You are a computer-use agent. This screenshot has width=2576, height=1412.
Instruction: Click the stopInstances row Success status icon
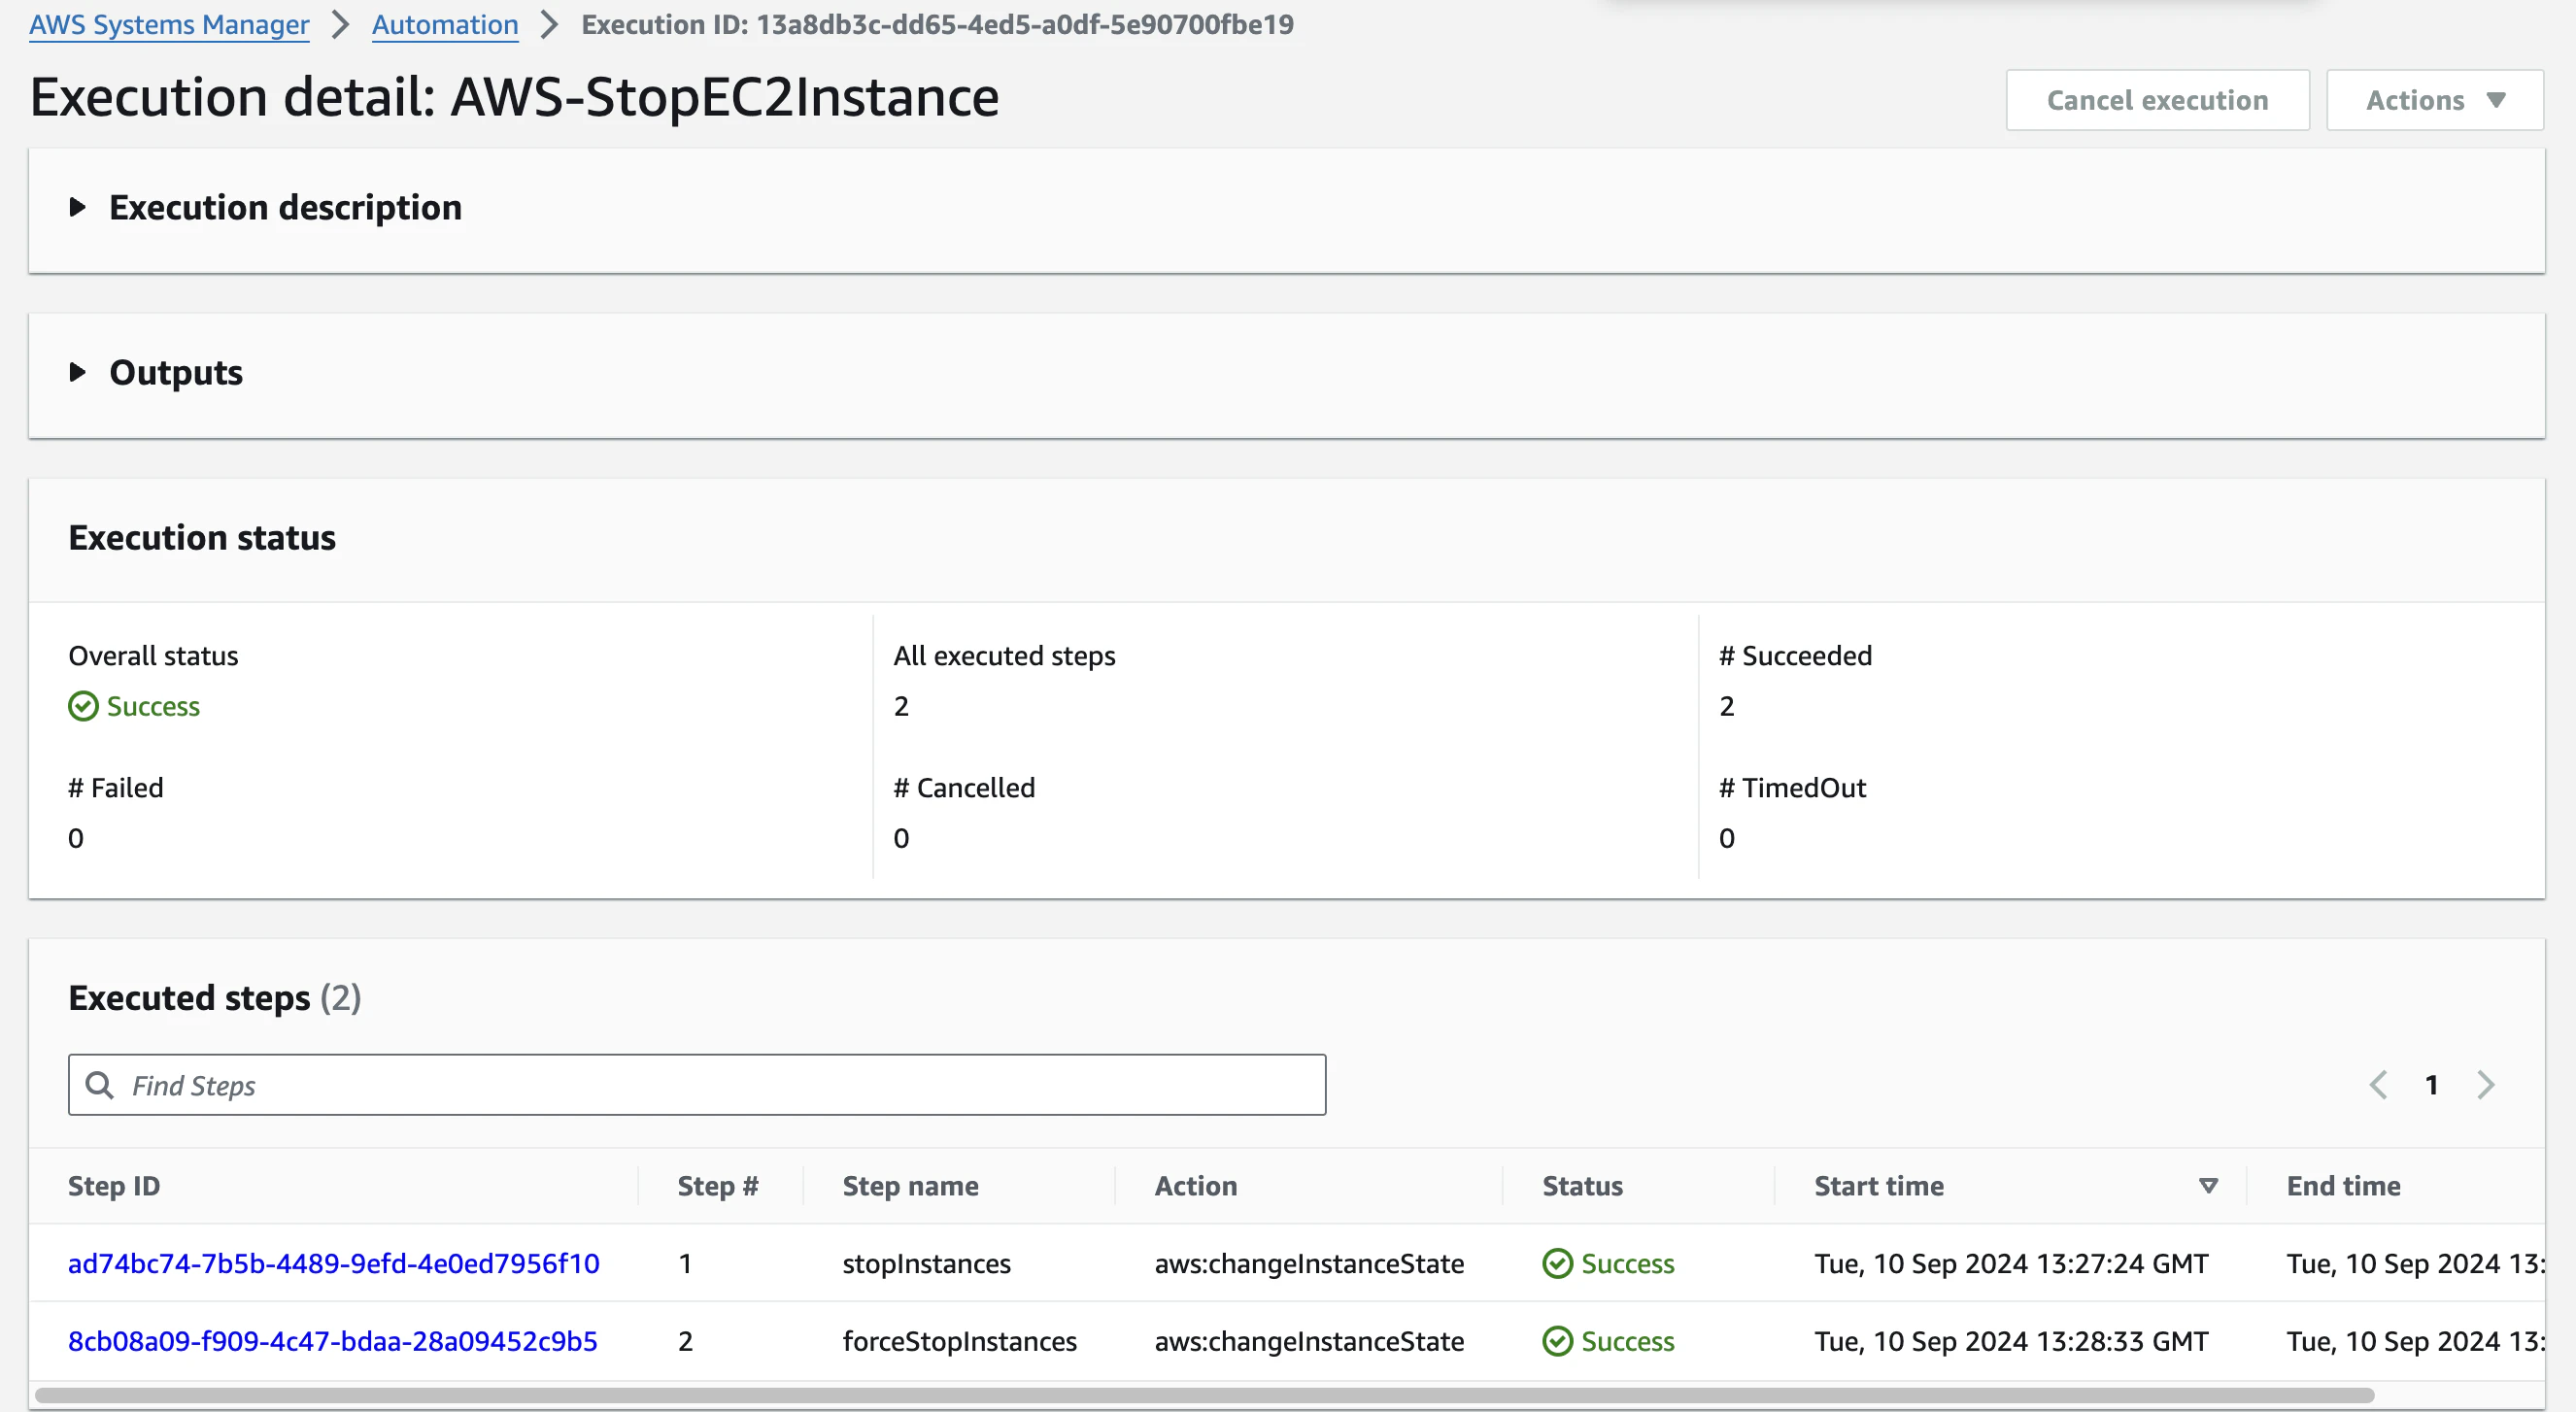[1557, 1263]
